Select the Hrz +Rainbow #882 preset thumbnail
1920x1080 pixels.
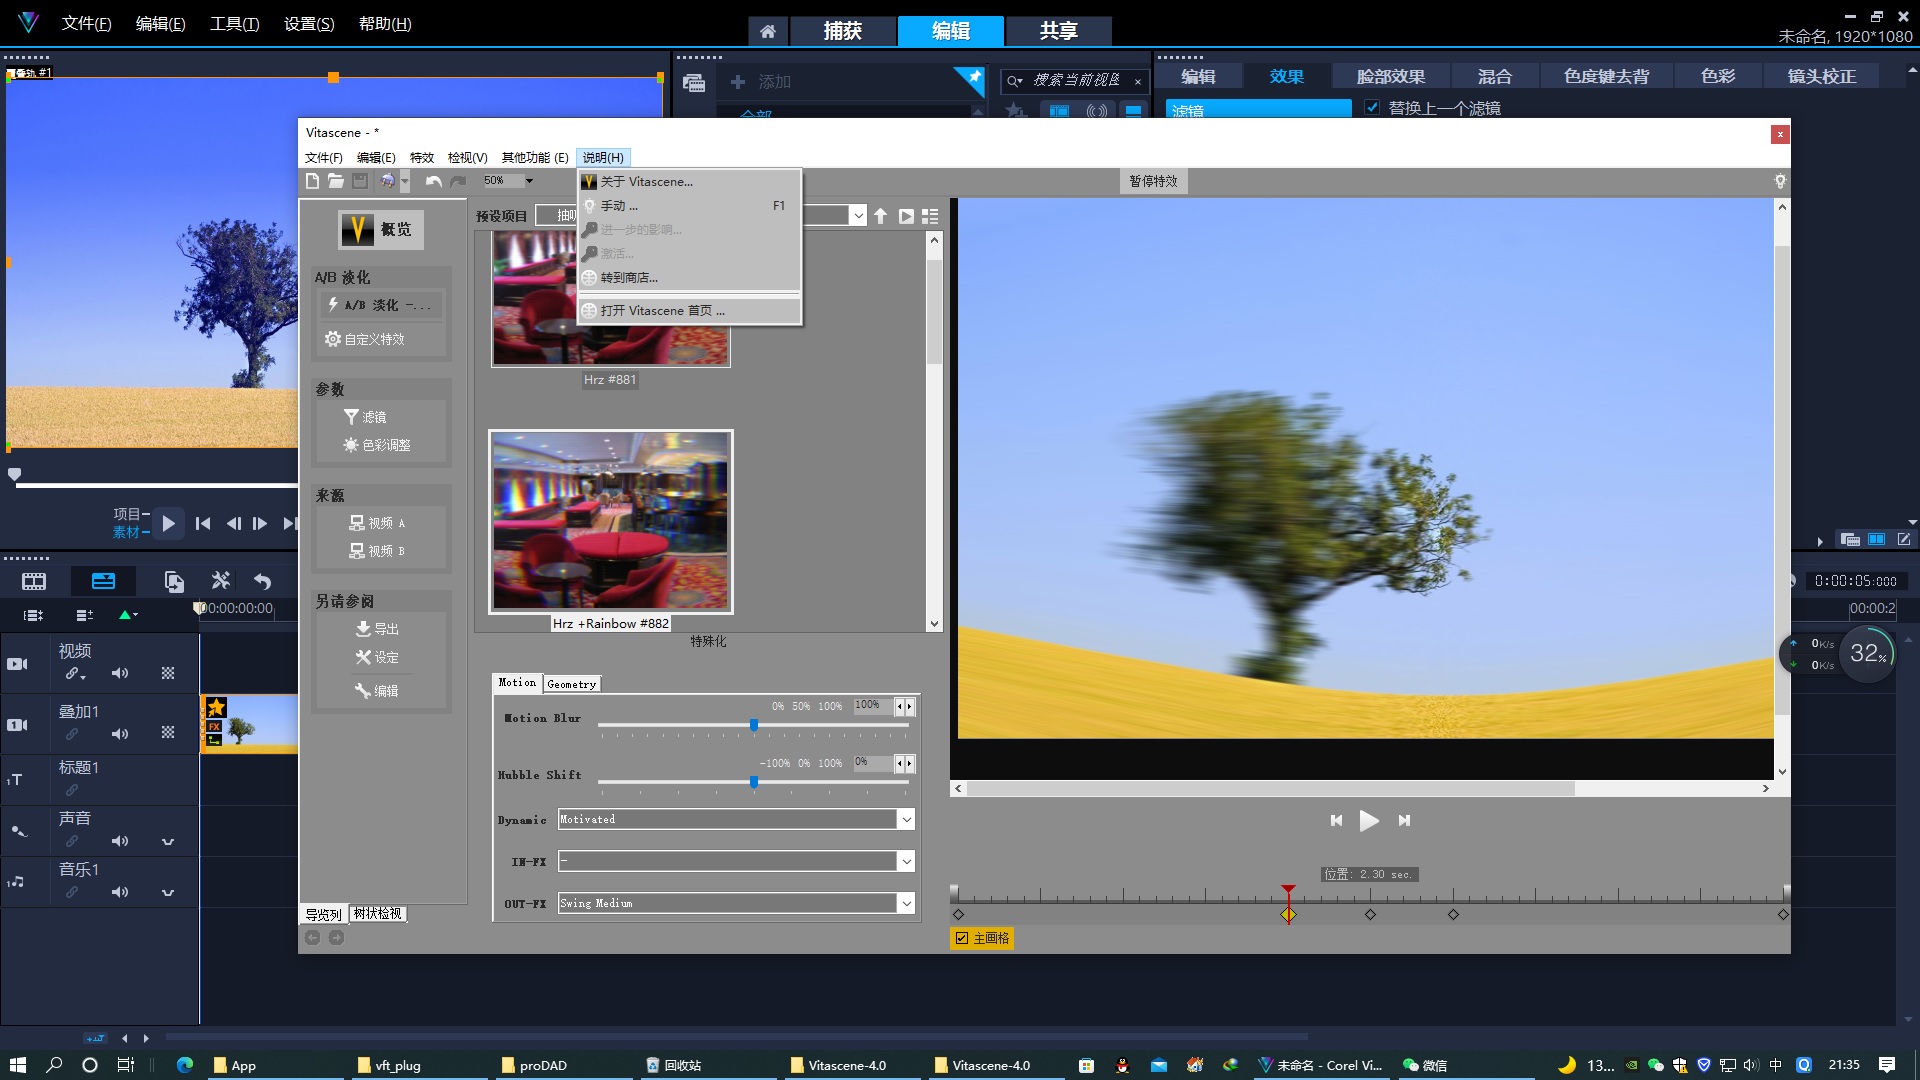pyautogui.click(x=611, y=522)
